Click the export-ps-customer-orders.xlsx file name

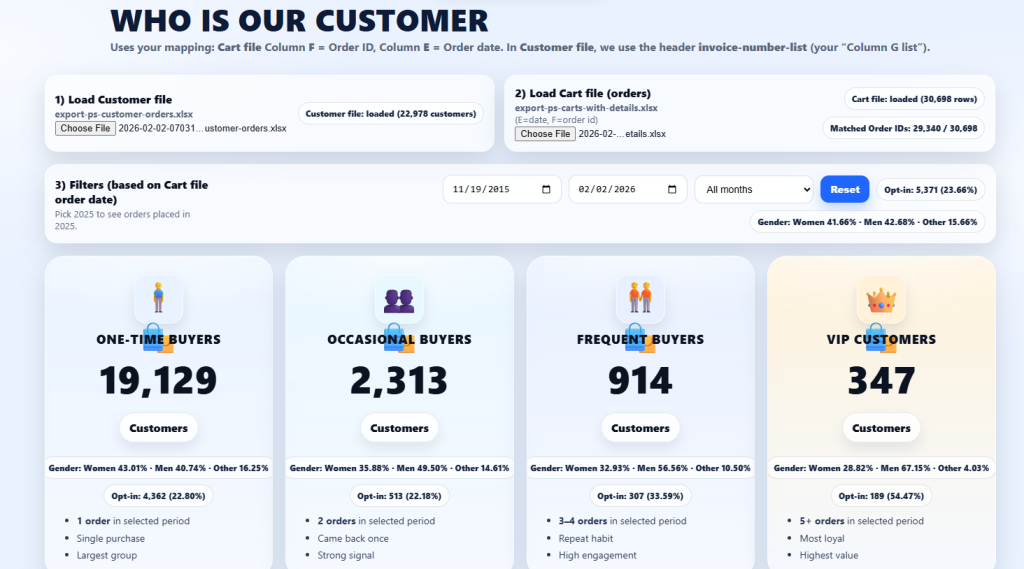coord(123,114)
